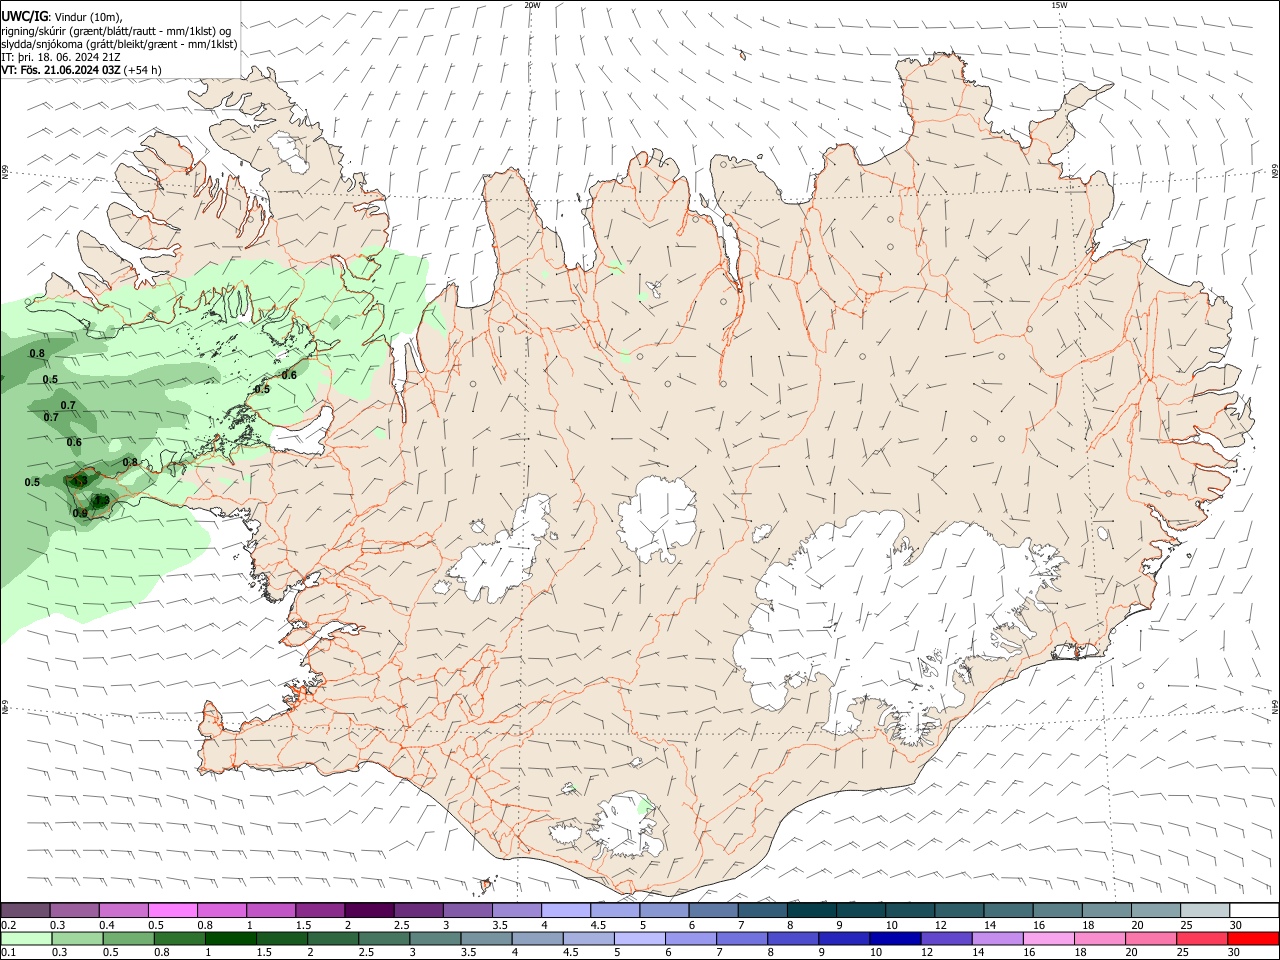1280x960 pixels.
Task: Click the 'UWC/IG' heading in the title box
Action: (x=24, y=17)
